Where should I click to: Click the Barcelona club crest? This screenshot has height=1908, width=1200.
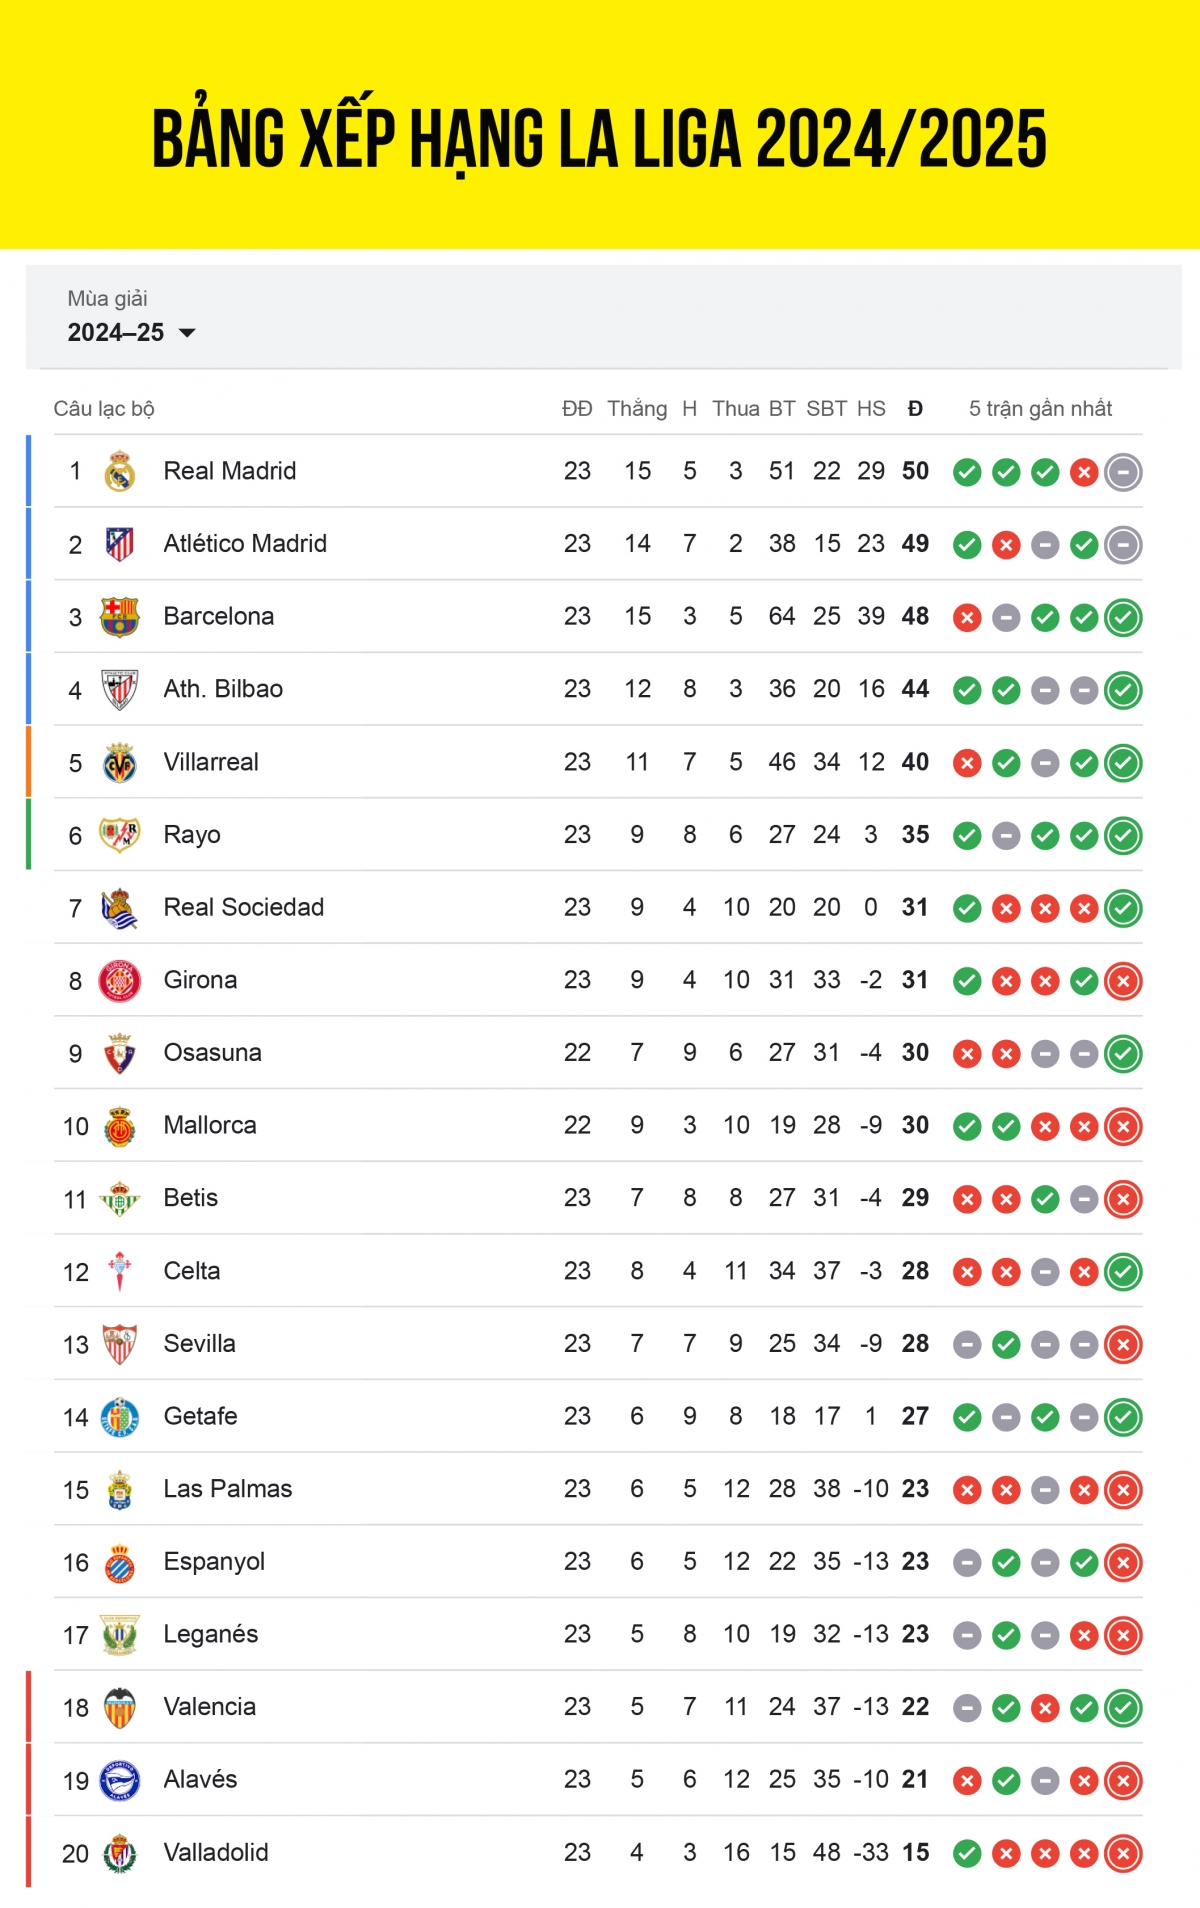coord(120,617)
